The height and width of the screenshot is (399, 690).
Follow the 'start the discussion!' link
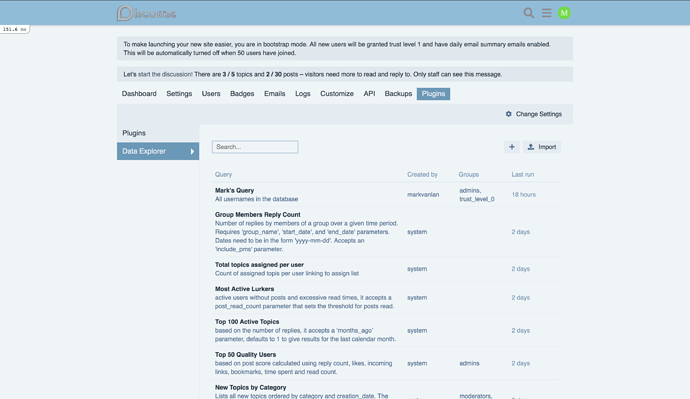[x=165, y=74]
